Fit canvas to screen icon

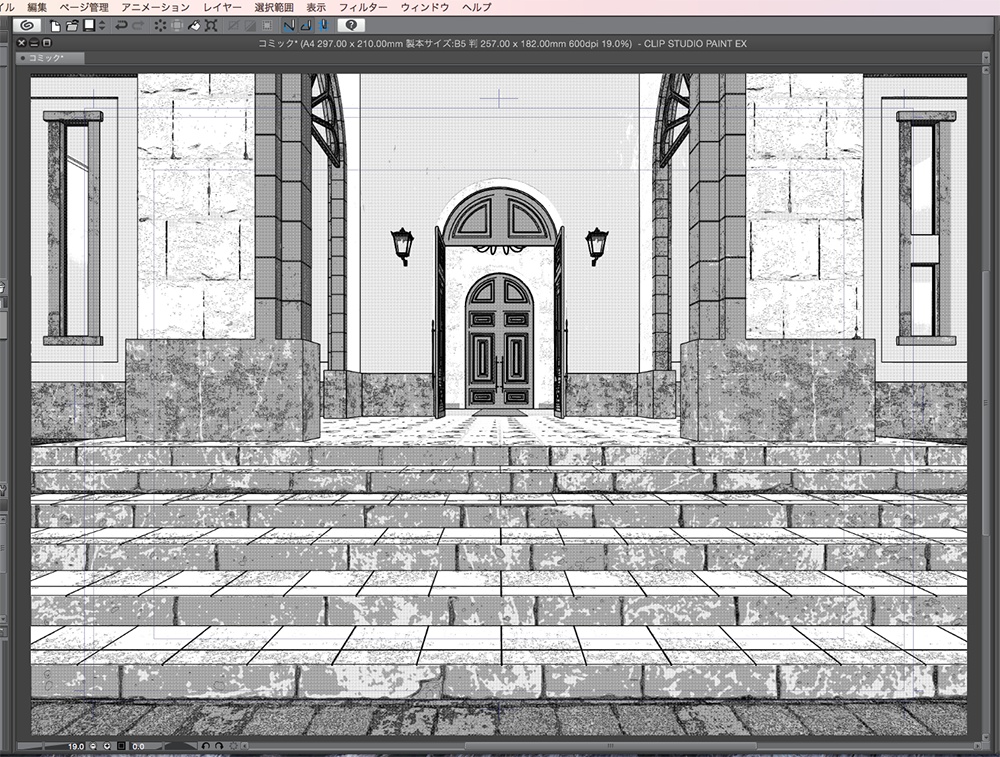tap(121, 746)
